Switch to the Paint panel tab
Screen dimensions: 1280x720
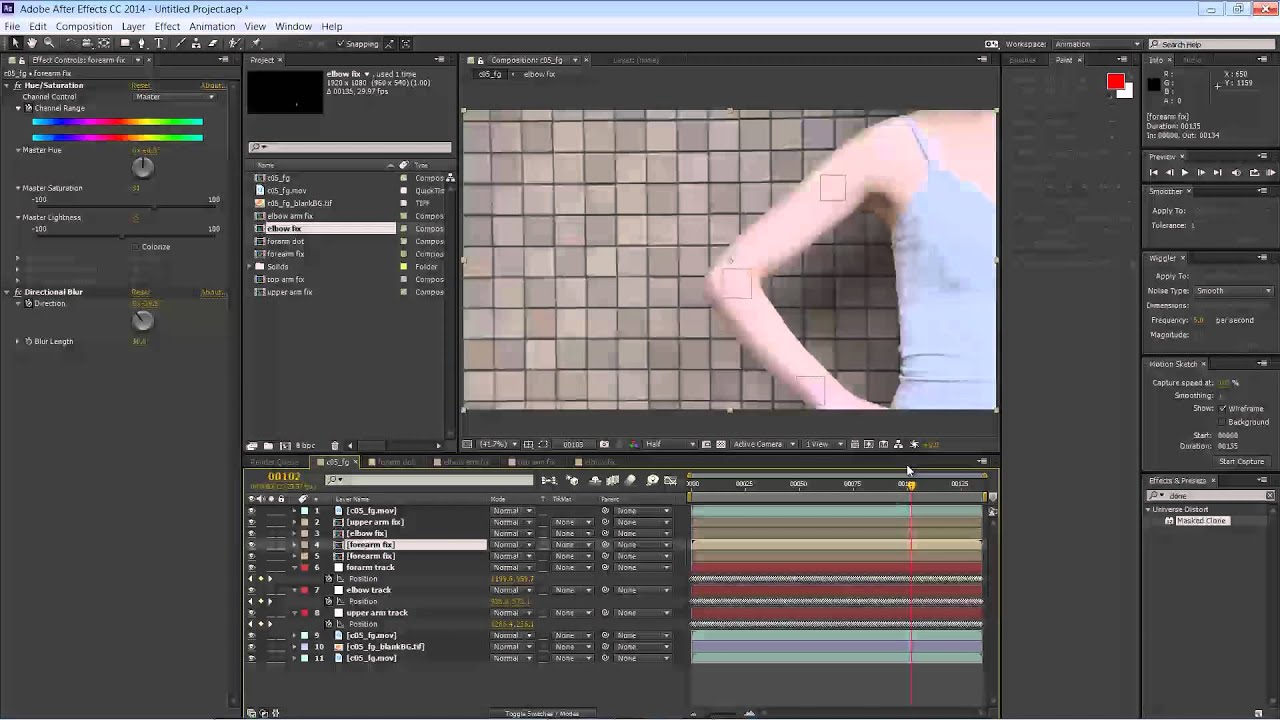pos(1064,60)
